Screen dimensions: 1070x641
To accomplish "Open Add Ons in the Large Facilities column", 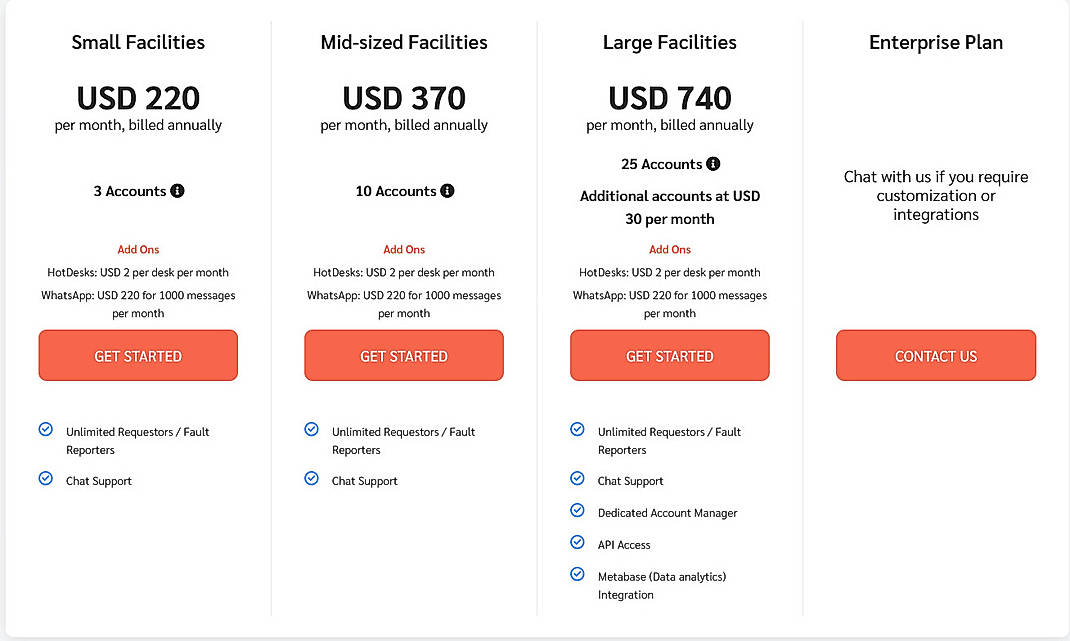I will coord(669,249).
